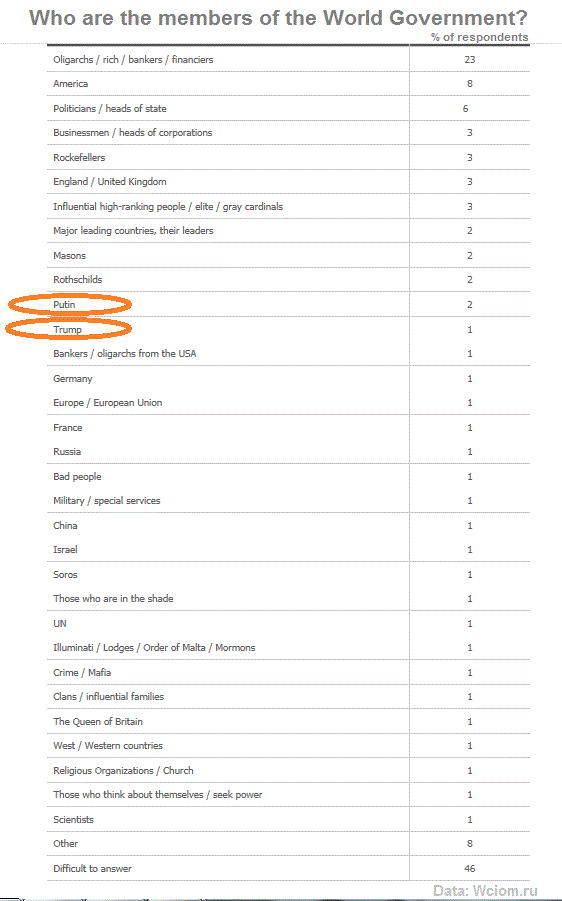Click the Rockefellers row label
The height and width of the screenshot is (901, 562).
tap(79, 157)
